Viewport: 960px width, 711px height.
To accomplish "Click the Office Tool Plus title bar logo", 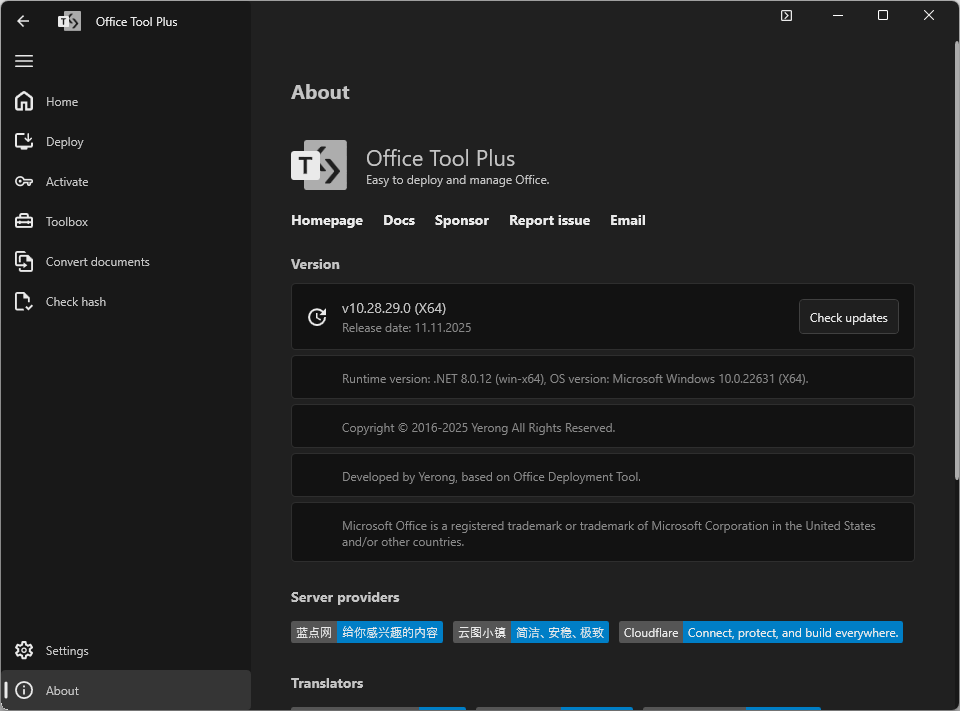I will (69, 21).
